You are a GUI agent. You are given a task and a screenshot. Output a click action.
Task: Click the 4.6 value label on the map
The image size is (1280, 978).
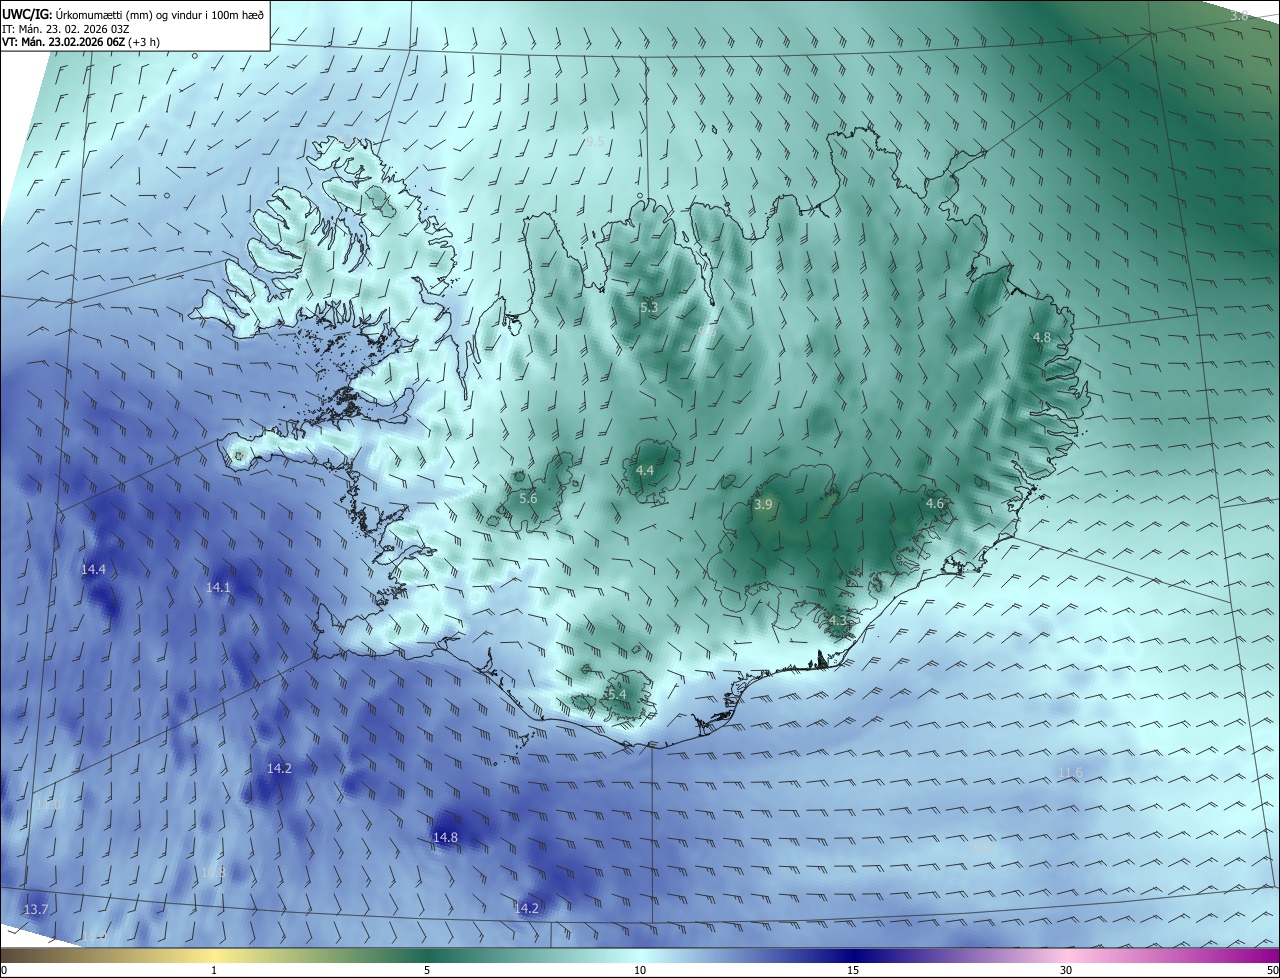pos(935,504)
